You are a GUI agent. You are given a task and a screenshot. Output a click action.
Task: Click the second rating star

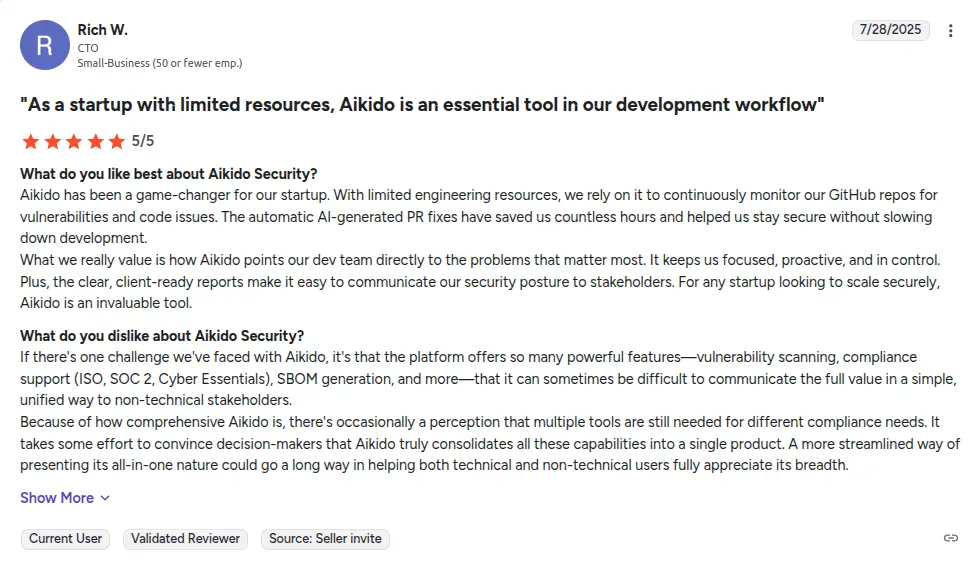(x=52, y=141)
